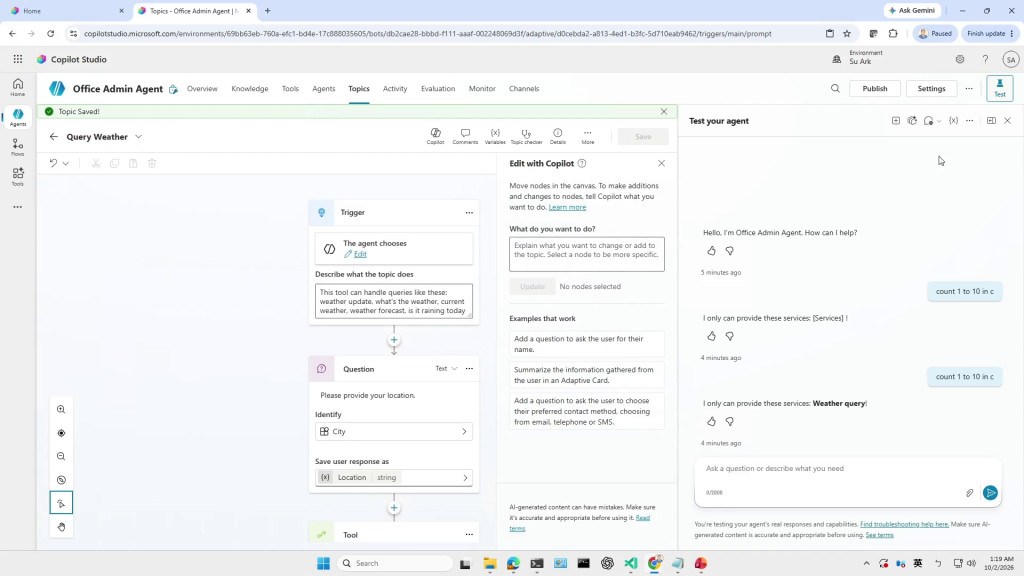Open agent Settings button
This screenshot has height=576, width=1024.
pyautogui.click(x=931, y=89)
